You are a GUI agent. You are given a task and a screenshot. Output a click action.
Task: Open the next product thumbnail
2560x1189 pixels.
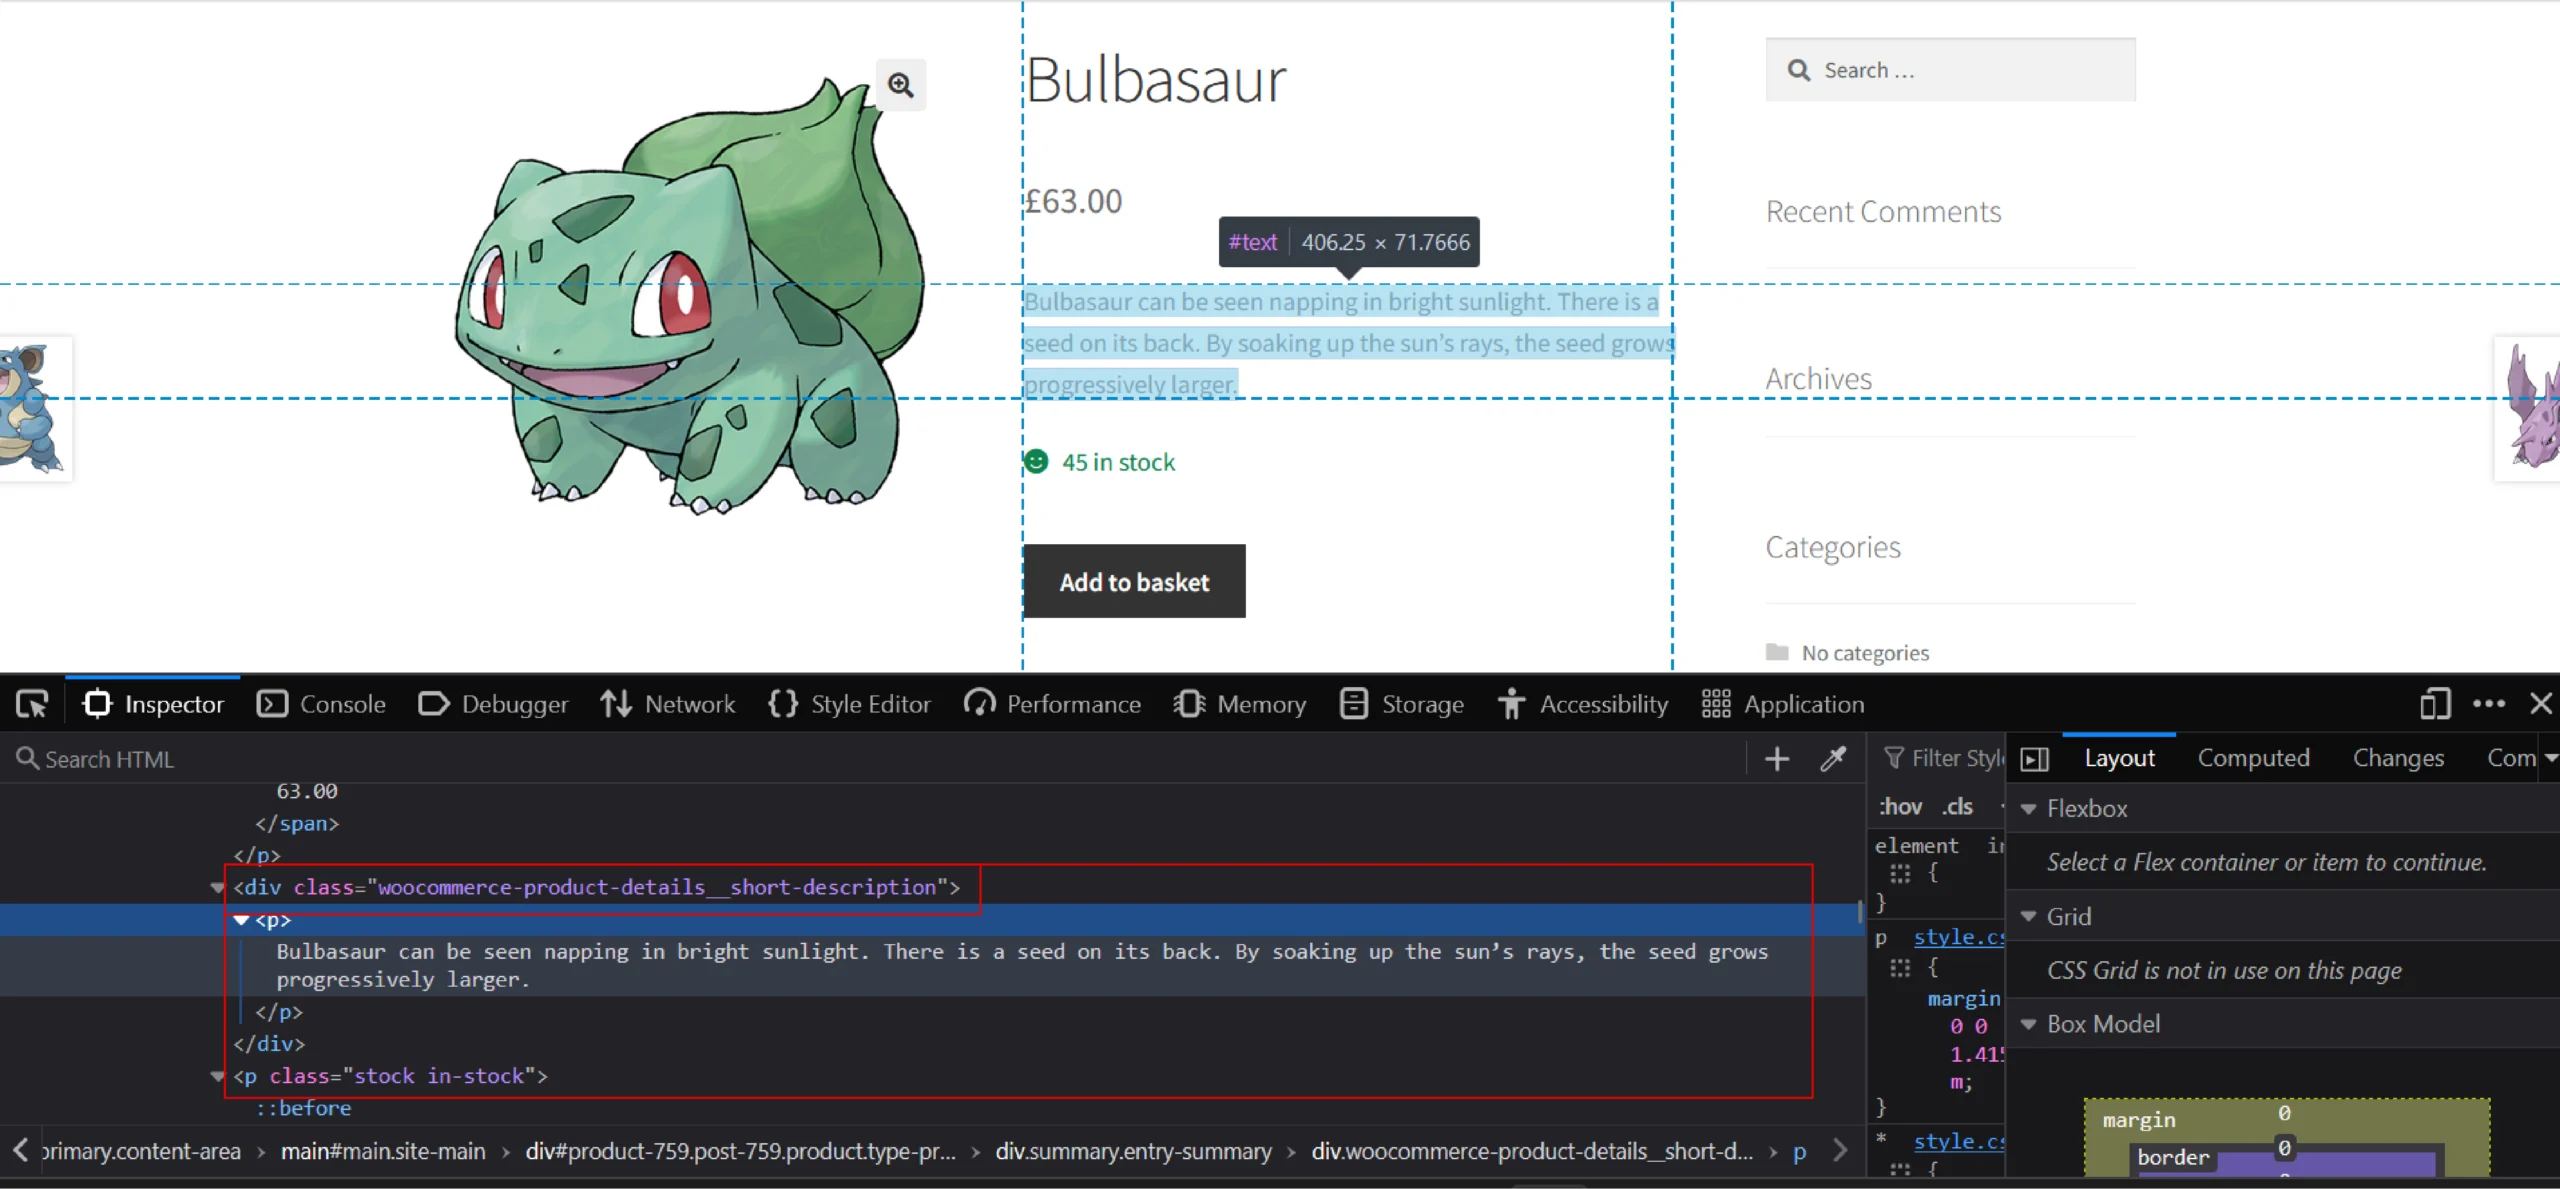2528,408
